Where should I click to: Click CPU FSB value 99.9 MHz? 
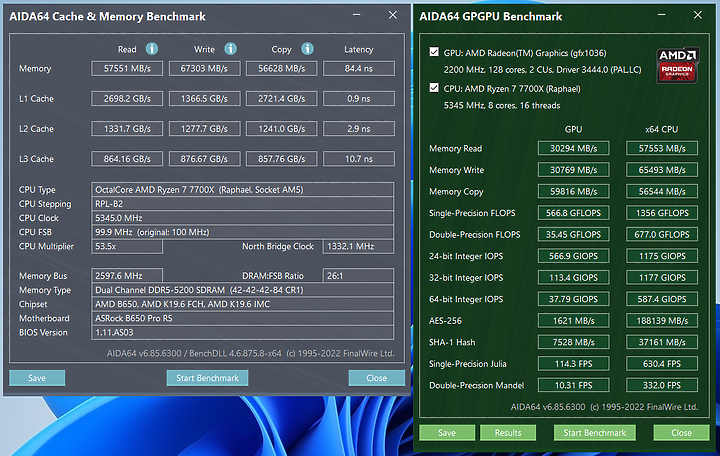[x=242, y=232]
